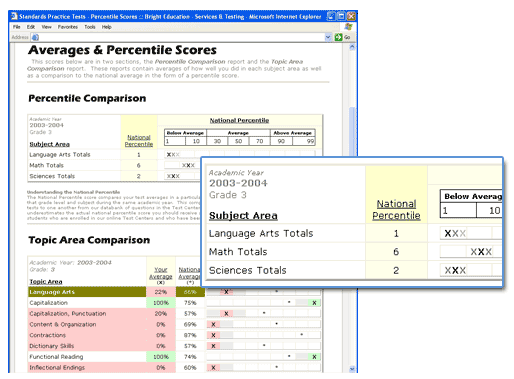The height and width of the screenshot is (379, 514).
Task: Click the National Average column link
Action: tap(189, 273)
